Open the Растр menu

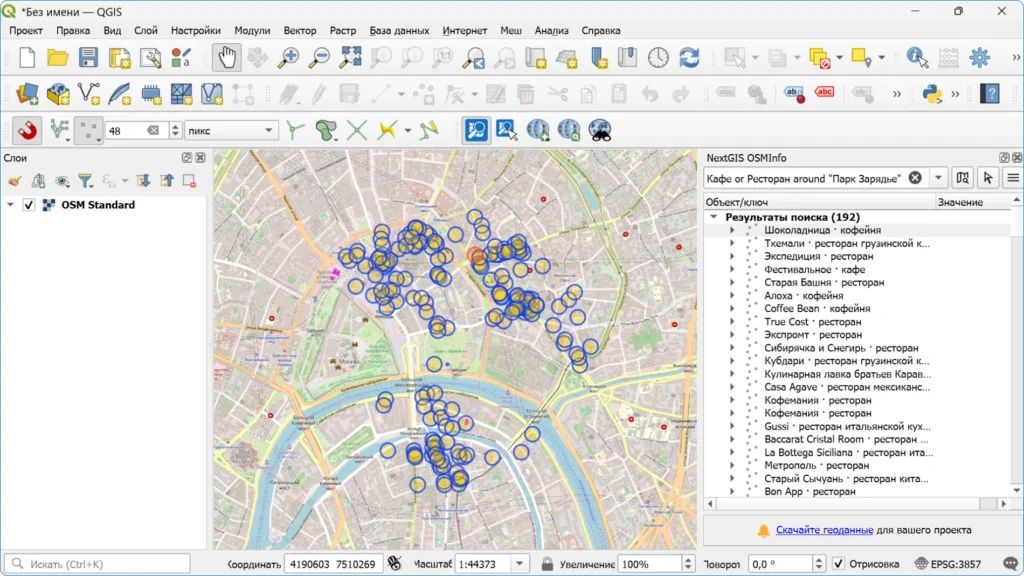click(x=343, y=30)
